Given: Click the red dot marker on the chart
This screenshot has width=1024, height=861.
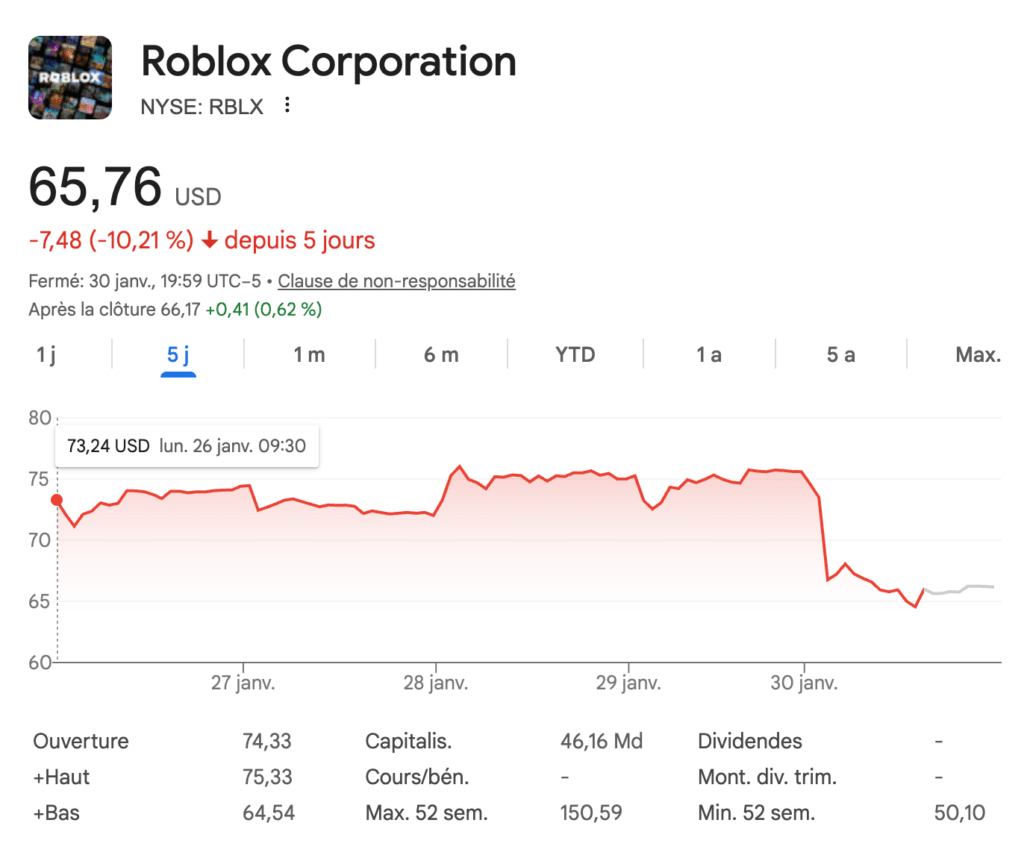Looking at the screenshot, I should click(x=57, y=498).
